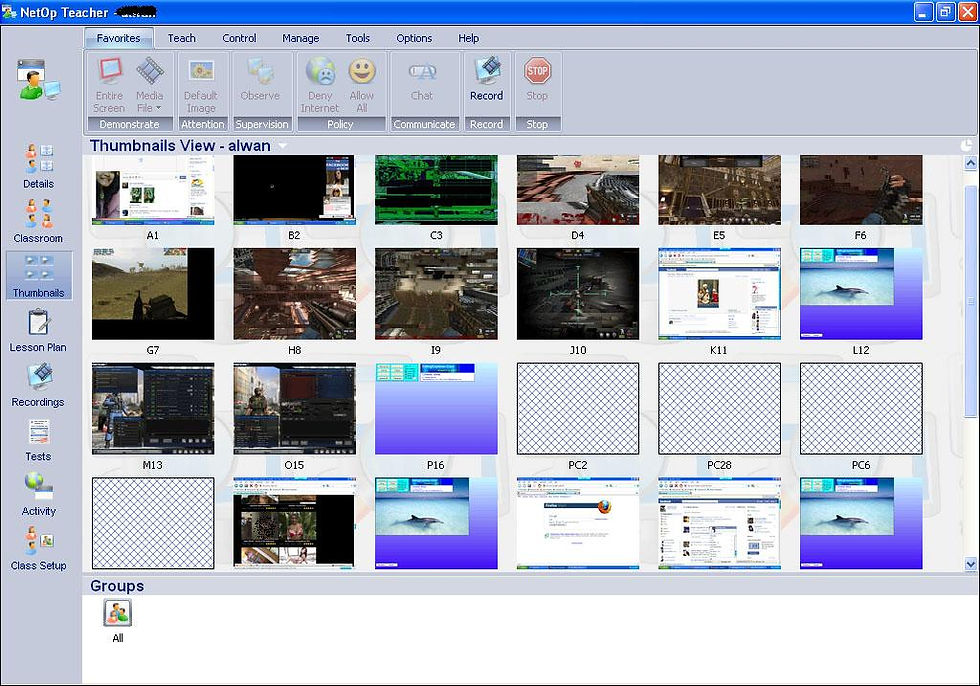980x686 pixels.
Task: Click the Demonstrate group label
Action: click(x=129, y=124)
